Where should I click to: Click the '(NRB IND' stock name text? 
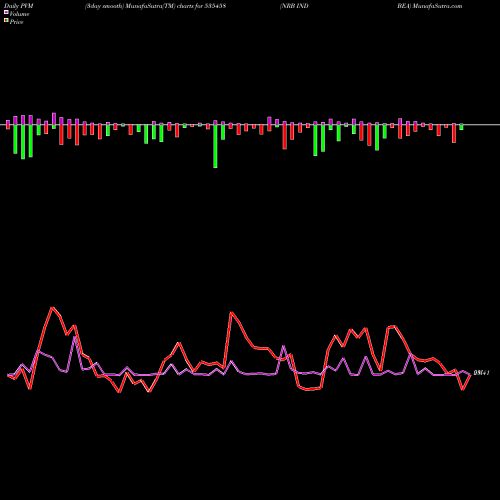[x=294, y=6]
